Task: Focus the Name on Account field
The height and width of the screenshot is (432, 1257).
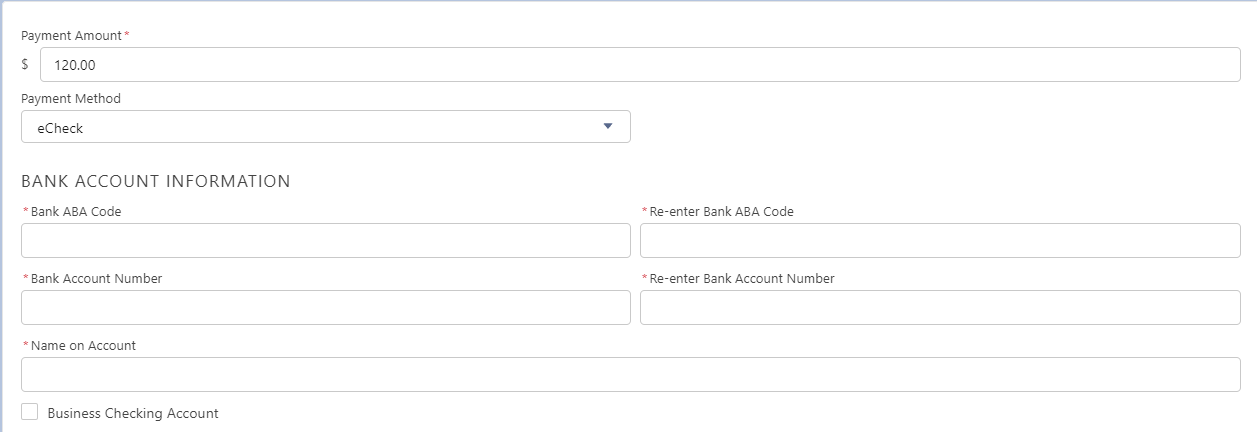Action: coord(630,374)
